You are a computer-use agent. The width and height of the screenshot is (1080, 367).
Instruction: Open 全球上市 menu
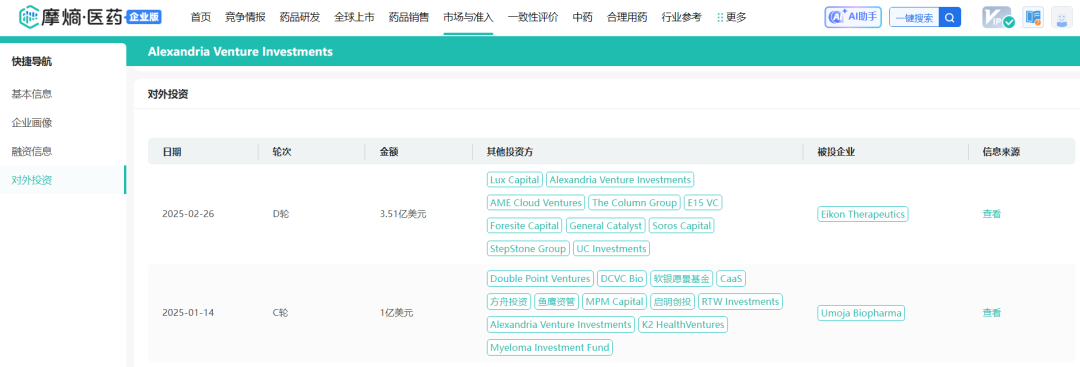[x=354, y=17]
